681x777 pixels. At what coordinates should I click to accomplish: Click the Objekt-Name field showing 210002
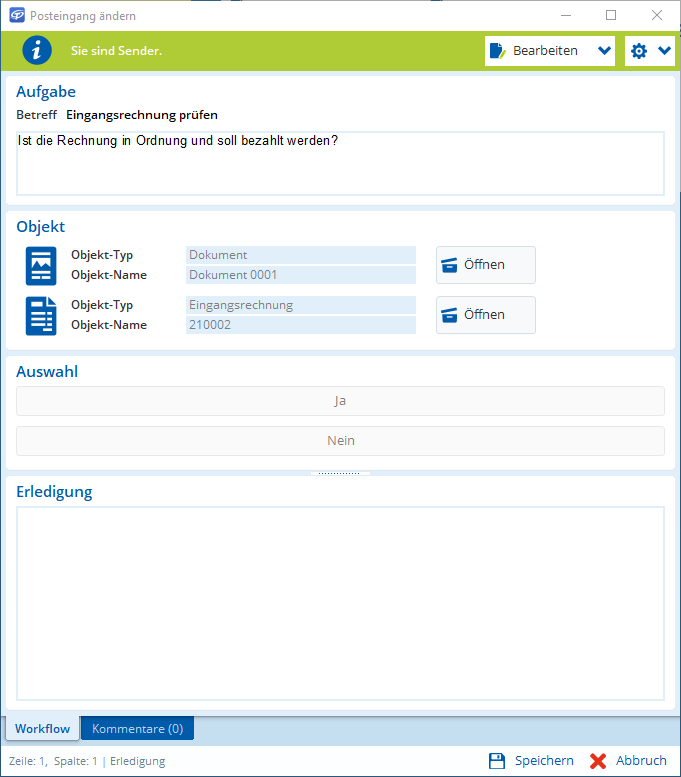(300, 325)
